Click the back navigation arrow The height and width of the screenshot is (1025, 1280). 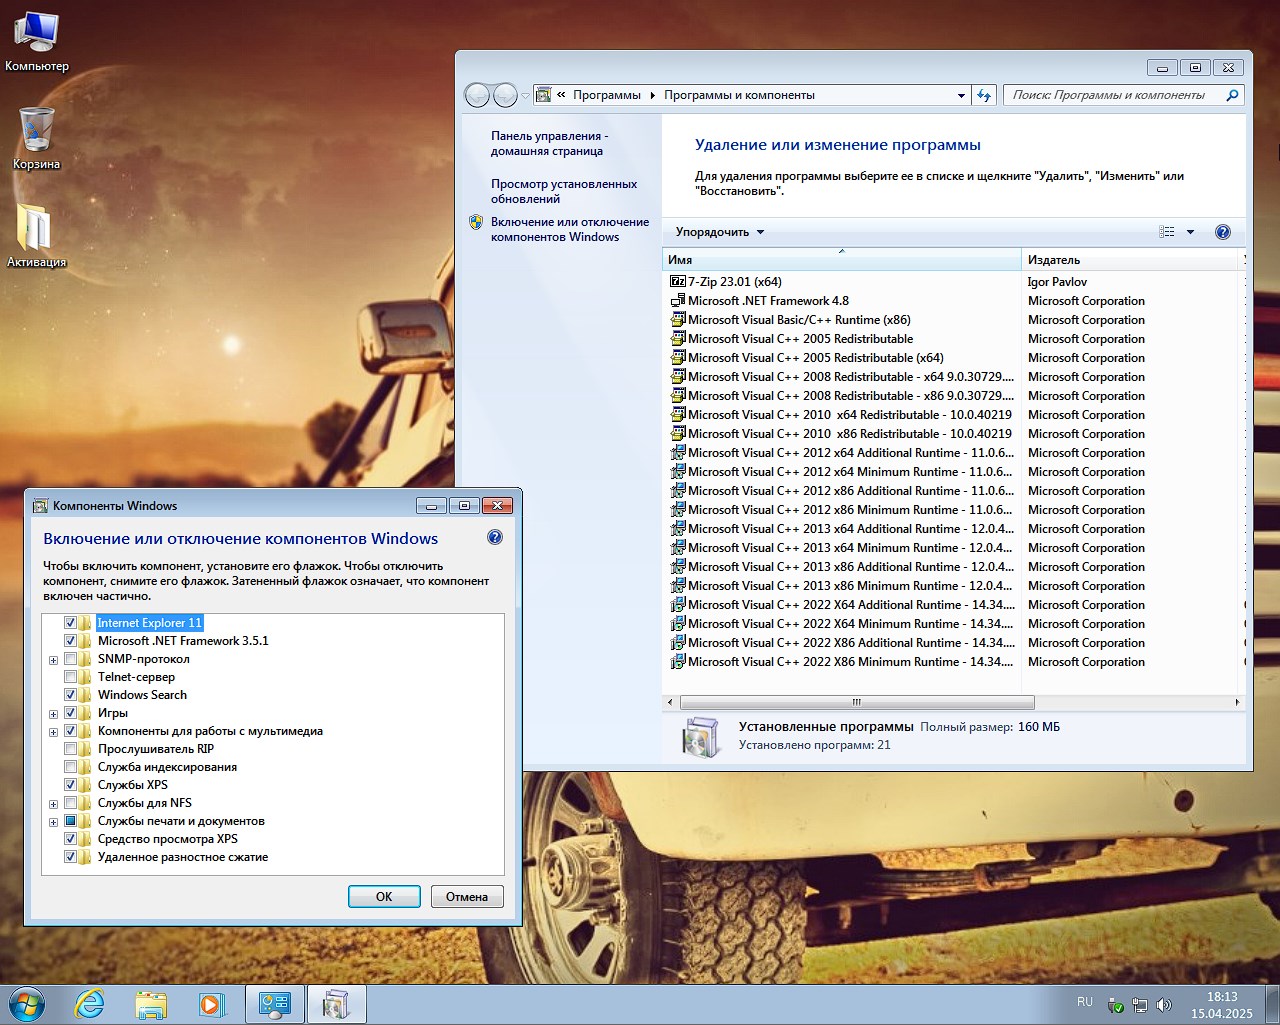coord(477,95)
